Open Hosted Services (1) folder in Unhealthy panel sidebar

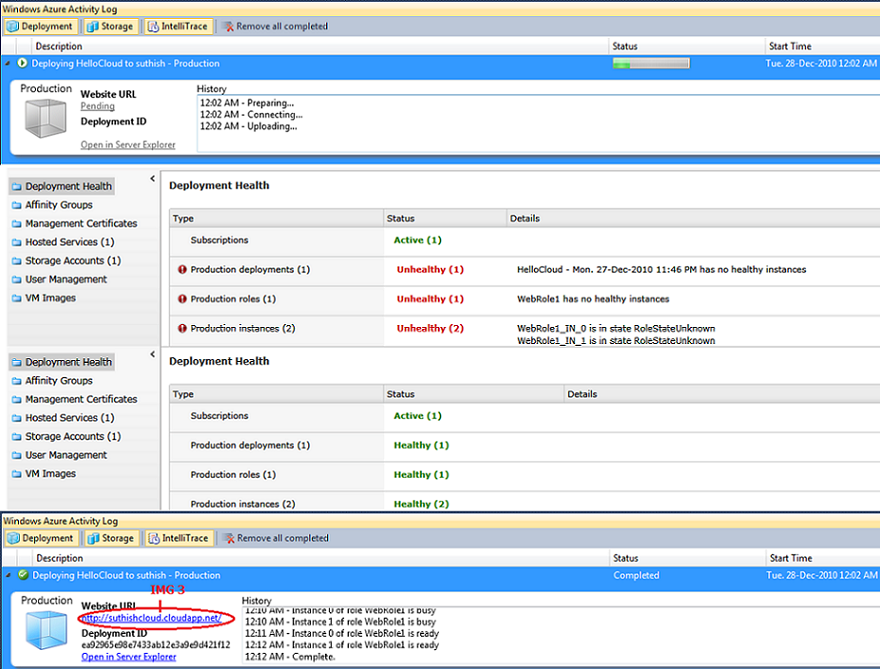[63, 242]
